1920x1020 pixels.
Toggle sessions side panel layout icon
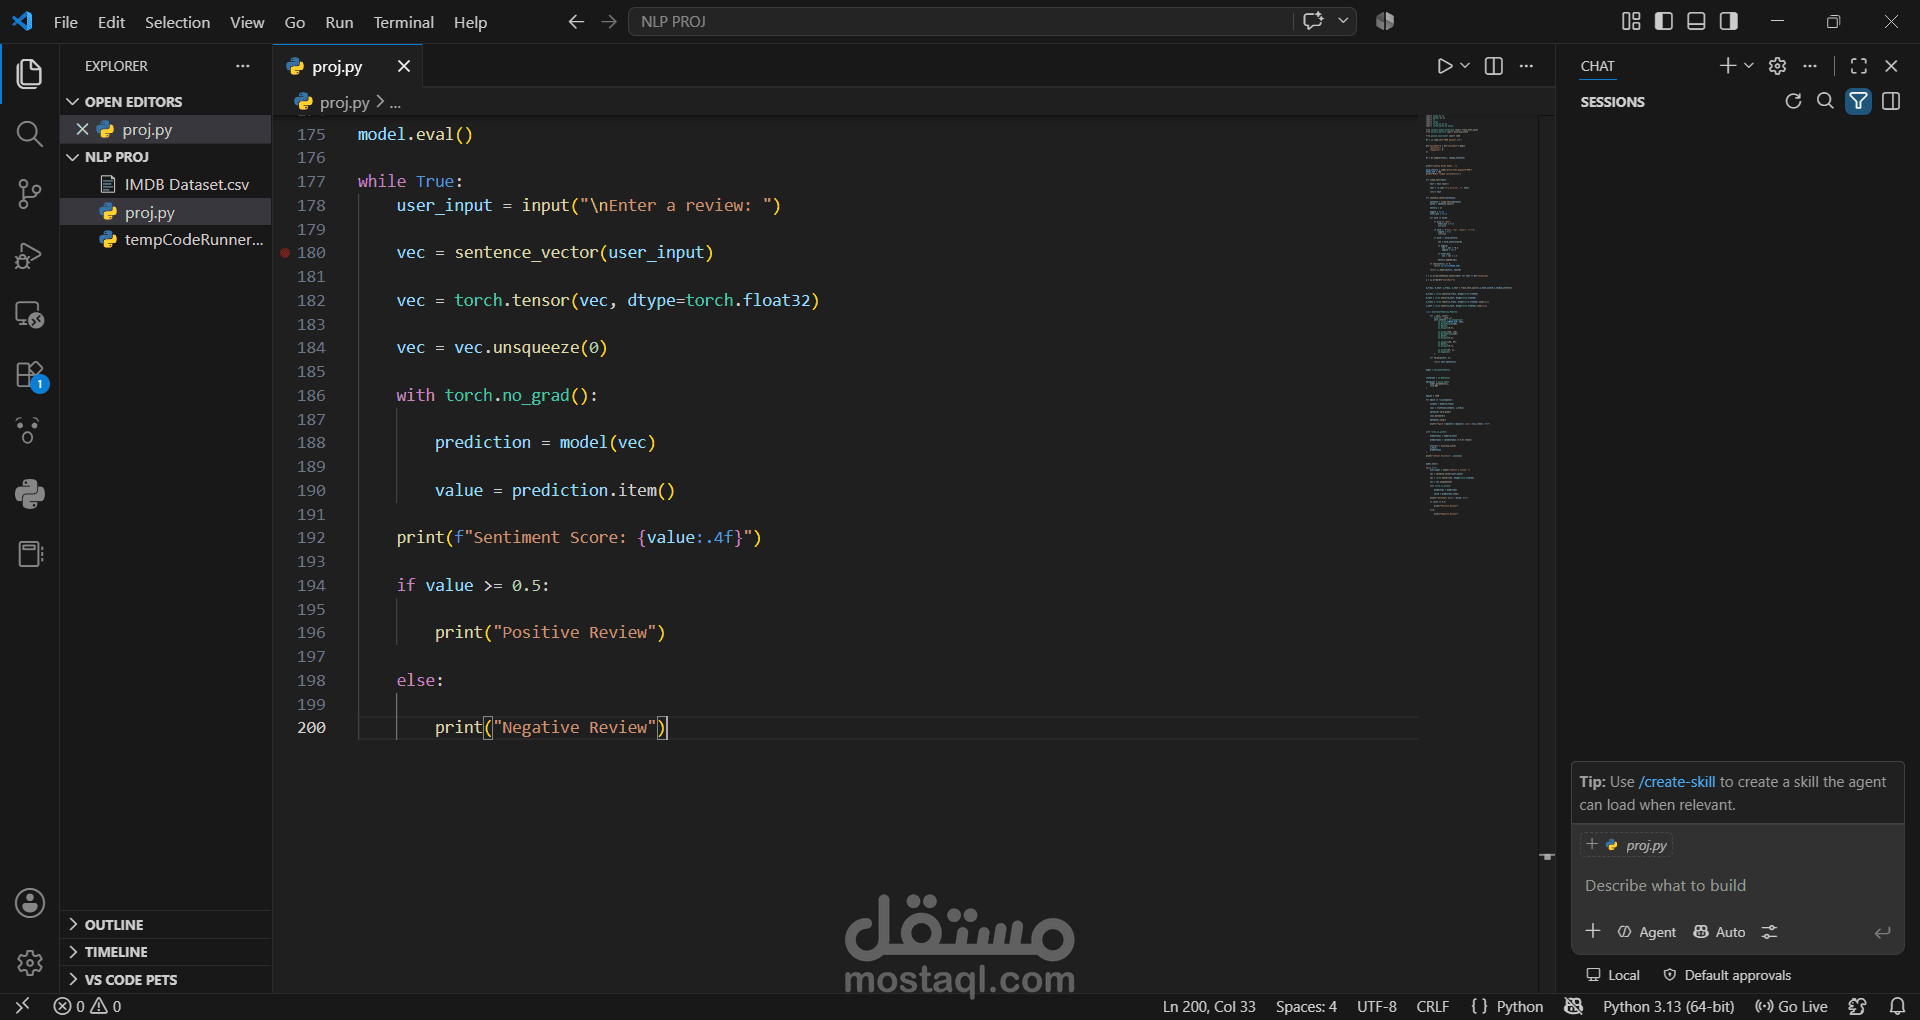1891,101
